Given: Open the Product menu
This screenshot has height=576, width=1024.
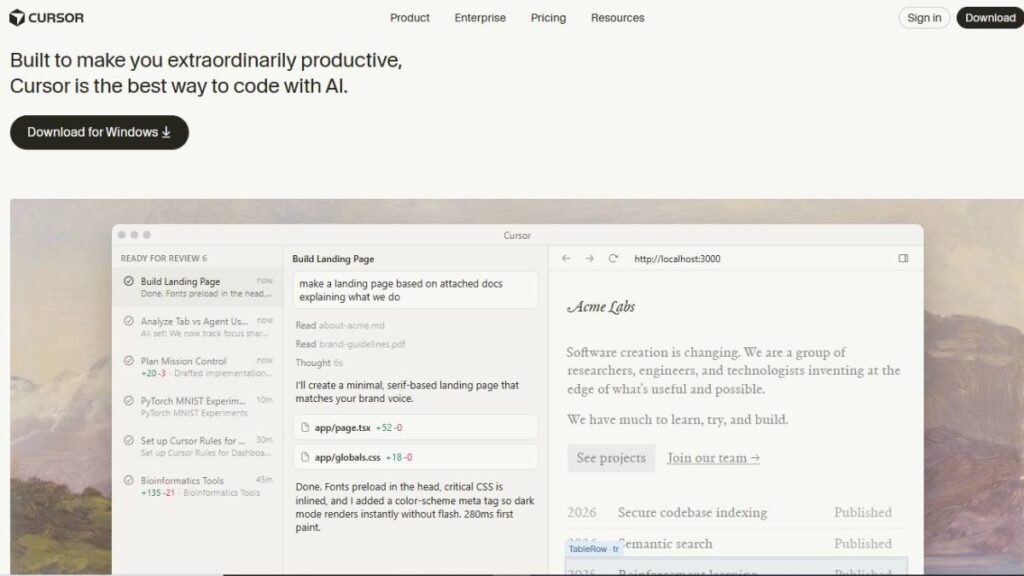Looking at the screenshot, I should tap(409, 17).
